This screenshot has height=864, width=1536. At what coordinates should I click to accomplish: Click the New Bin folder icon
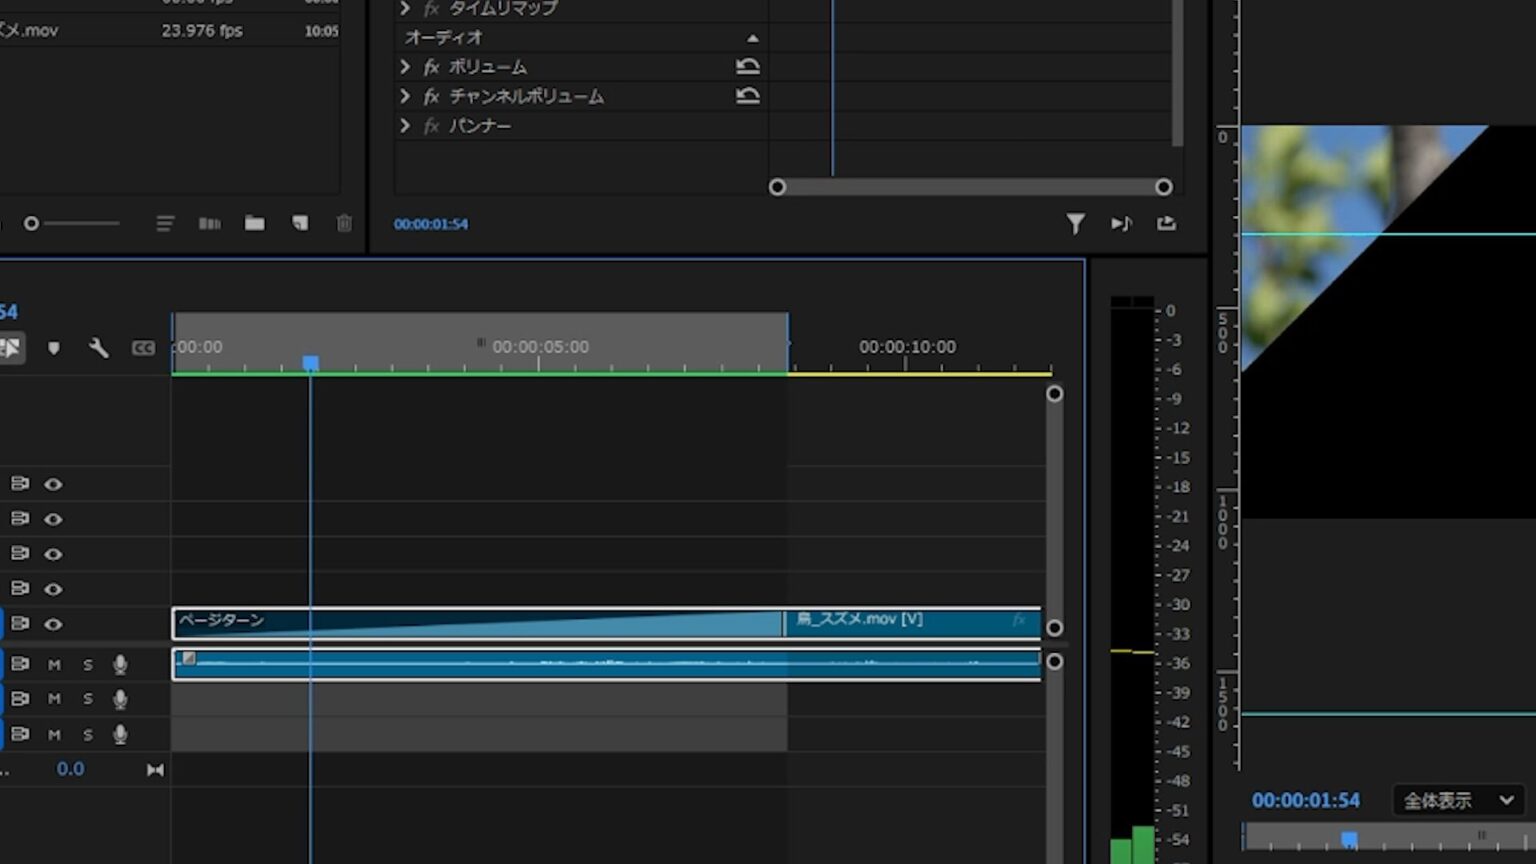(x=255, y=223)
